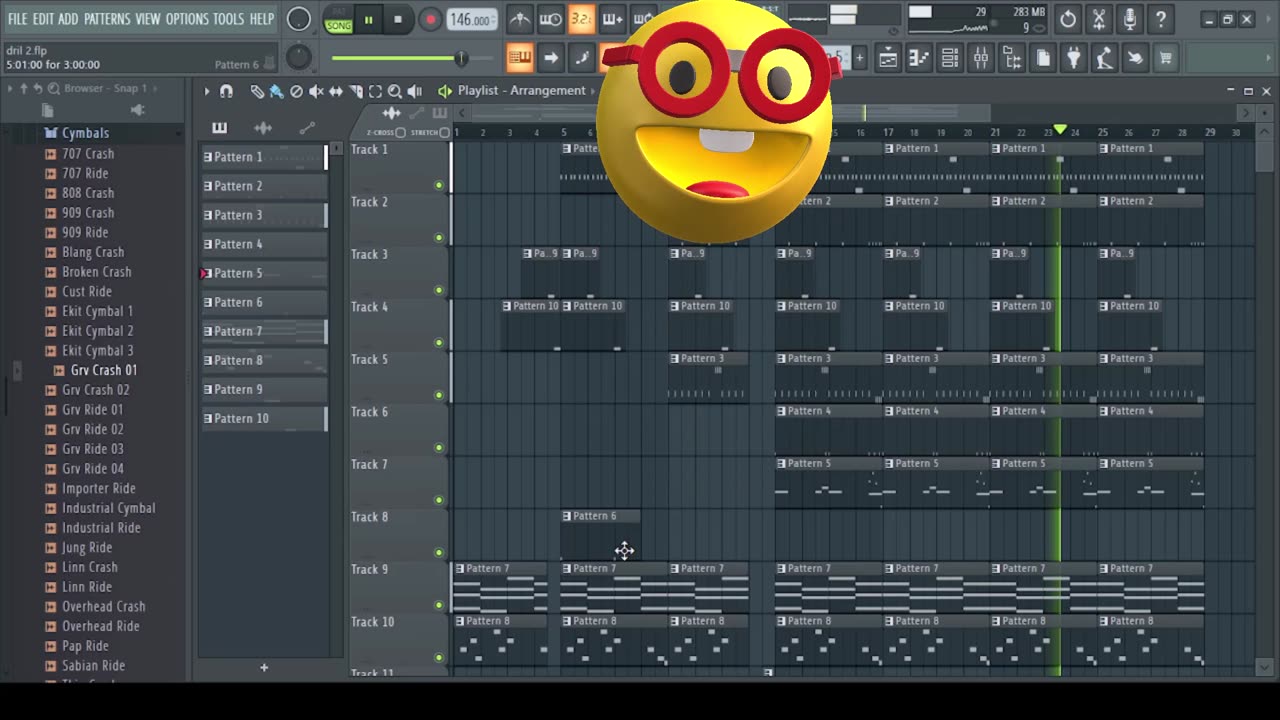
Task: Open the TOOLS menu
Action: (229, 19)
